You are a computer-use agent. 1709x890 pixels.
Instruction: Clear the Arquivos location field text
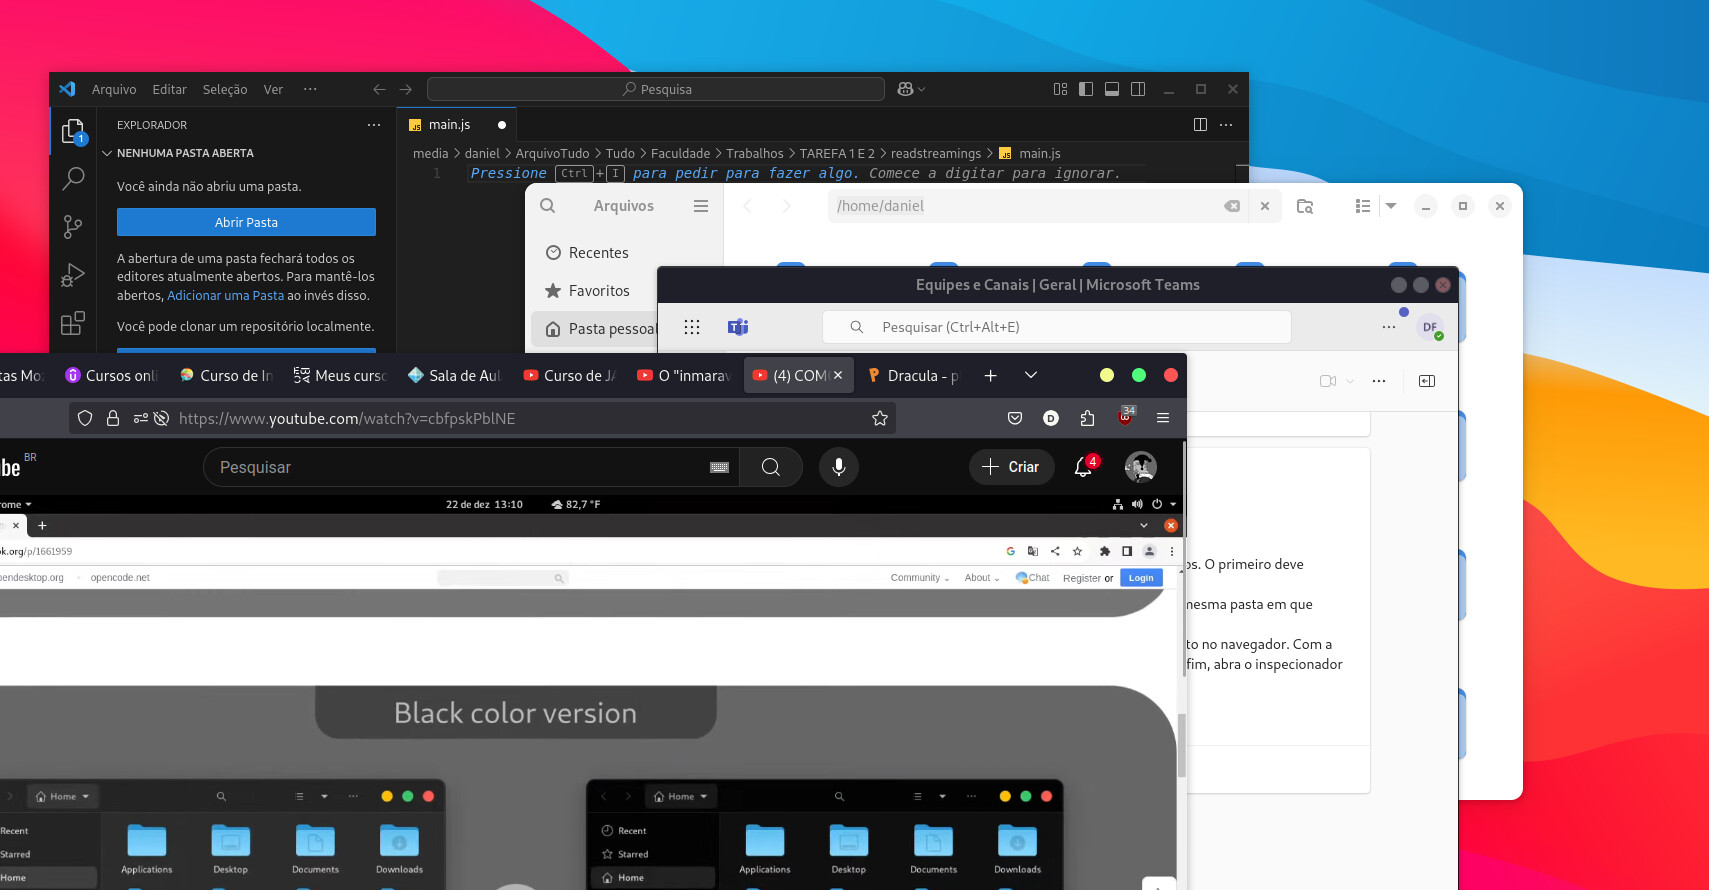(x=1232, y=206)
